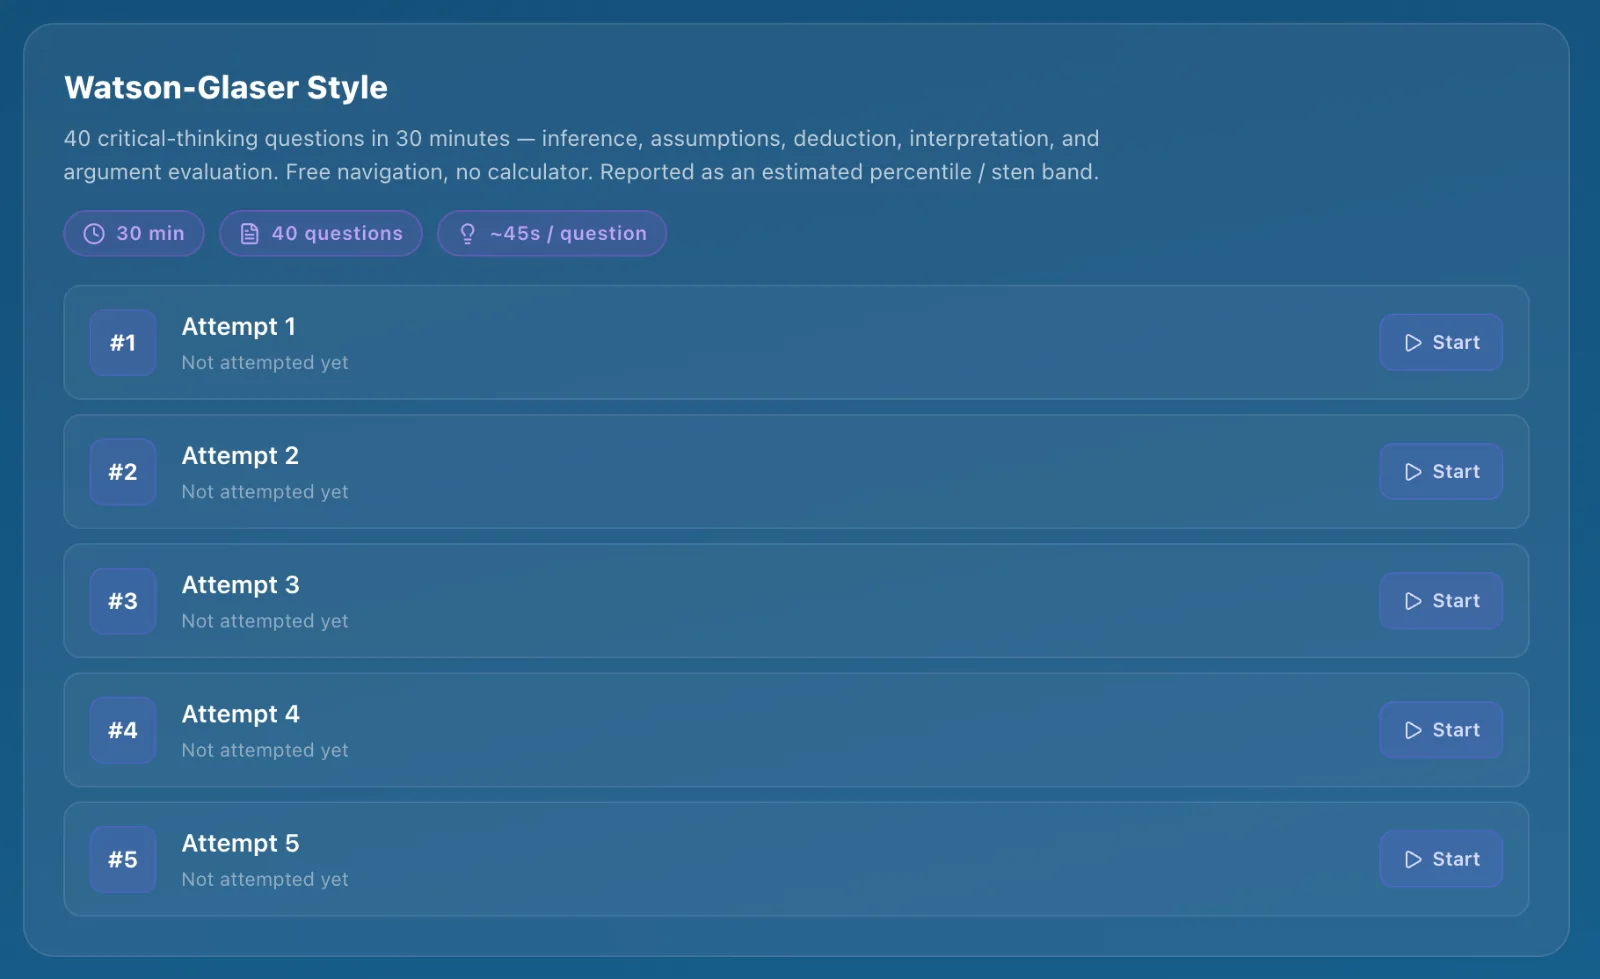Click the #1 number badge
1600x979 pixels.
coord(123,343)
